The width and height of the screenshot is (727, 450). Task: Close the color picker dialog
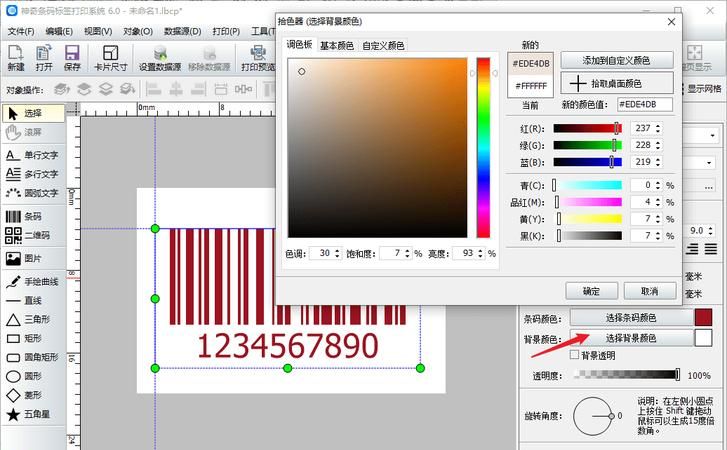[671, 21]
